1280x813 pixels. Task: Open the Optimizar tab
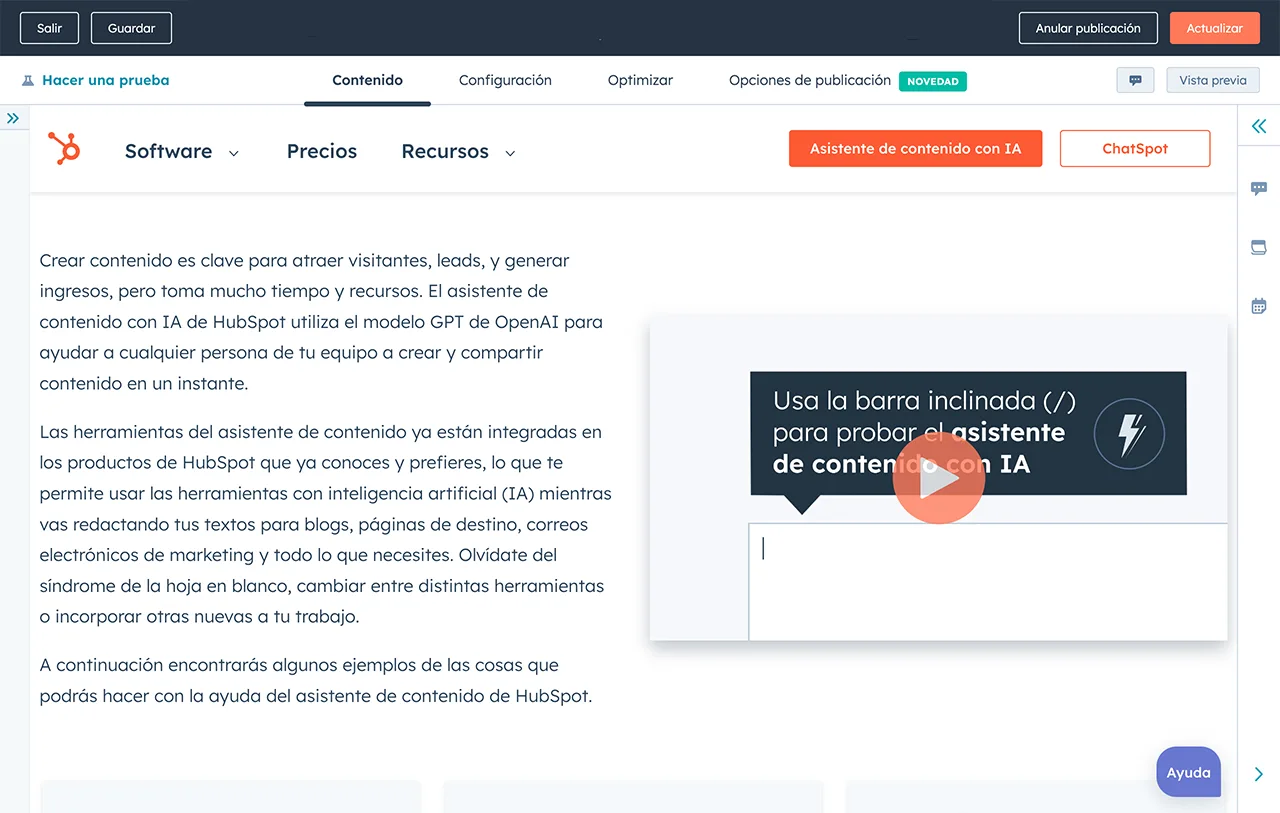640,80
